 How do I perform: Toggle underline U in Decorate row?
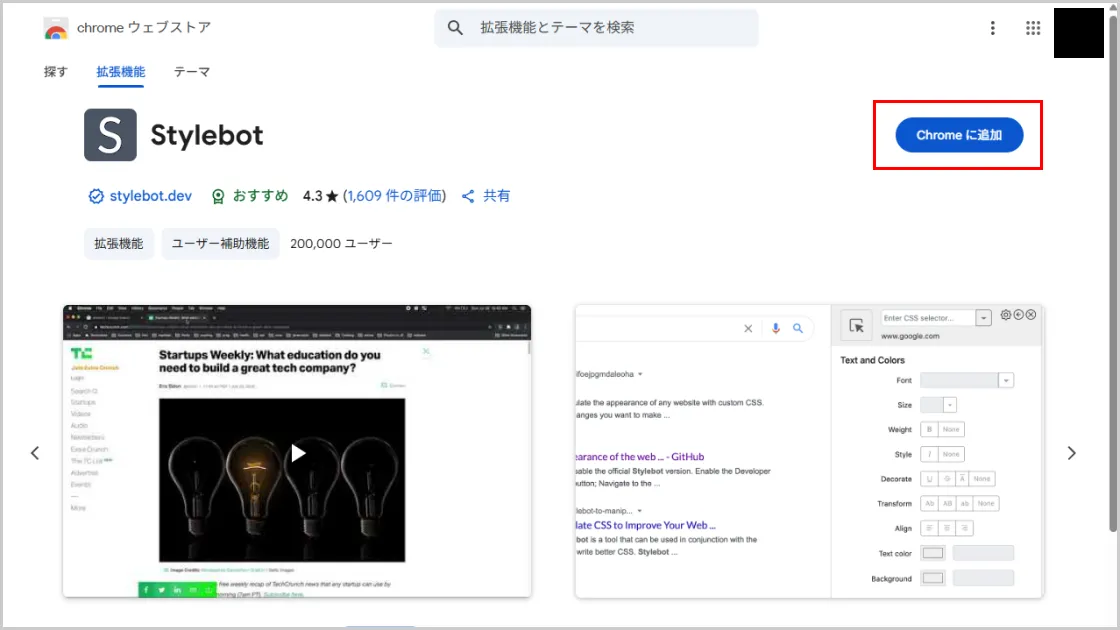tap(929, 479)
